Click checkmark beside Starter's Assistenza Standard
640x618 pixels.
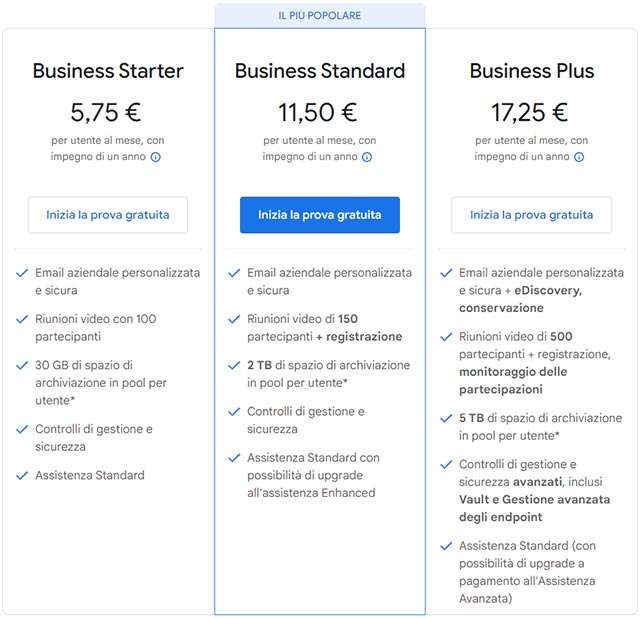click(23, 475)
